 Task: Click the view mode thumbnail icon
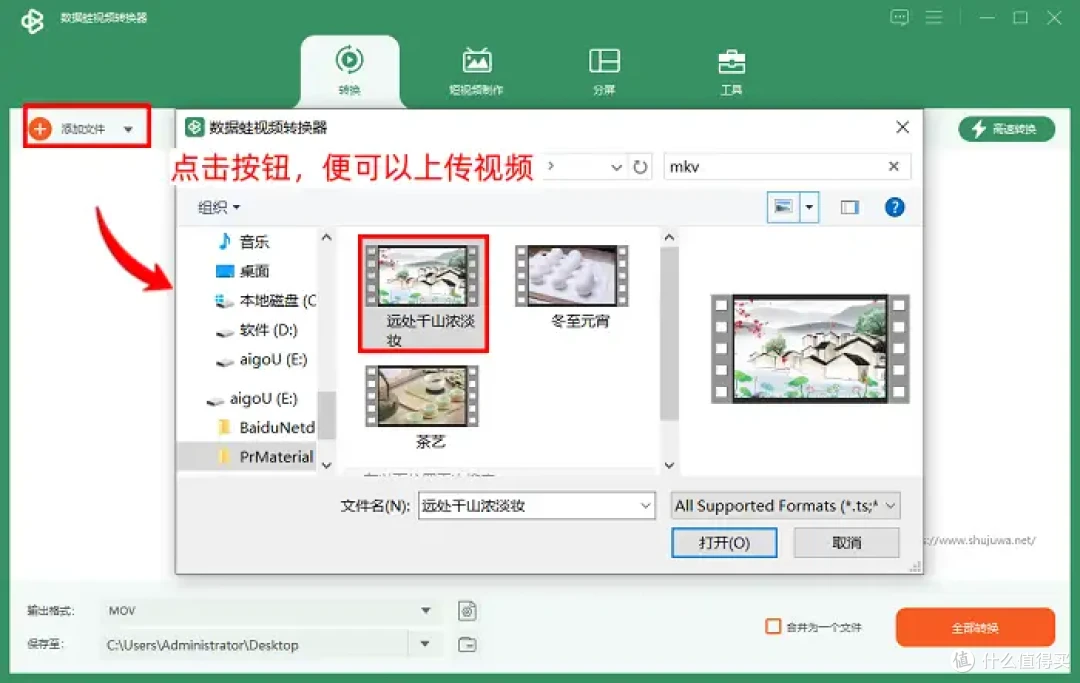[783, 207]
